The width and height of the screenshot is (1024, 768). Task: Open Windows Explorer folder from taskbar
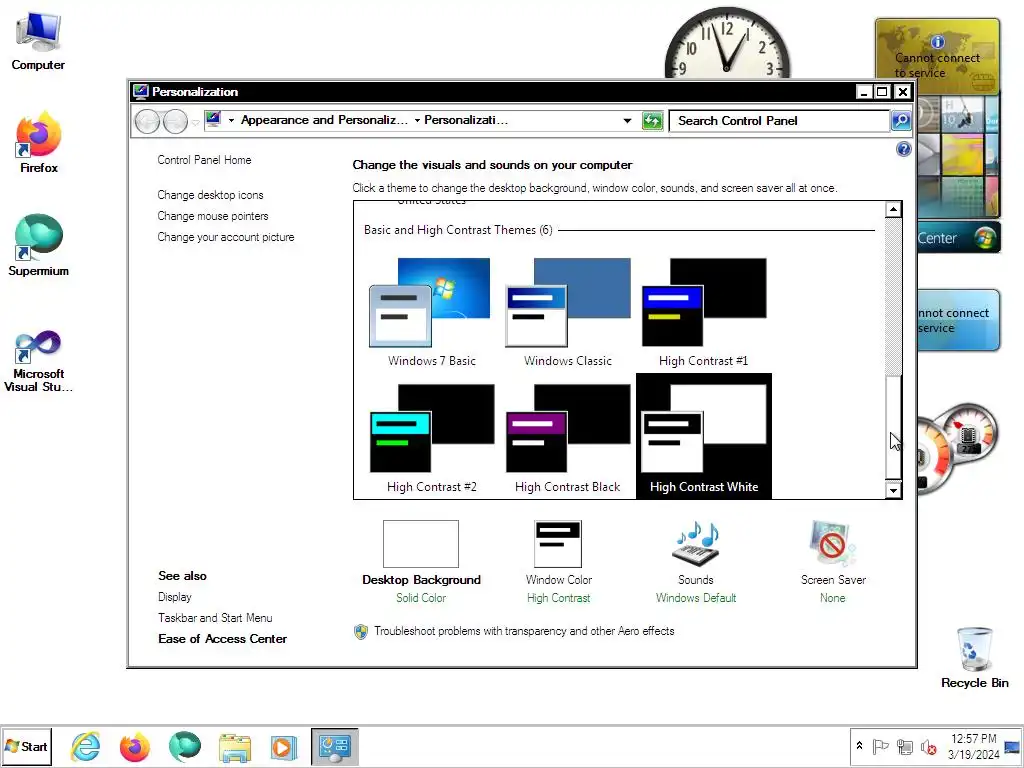click(234, 746)
